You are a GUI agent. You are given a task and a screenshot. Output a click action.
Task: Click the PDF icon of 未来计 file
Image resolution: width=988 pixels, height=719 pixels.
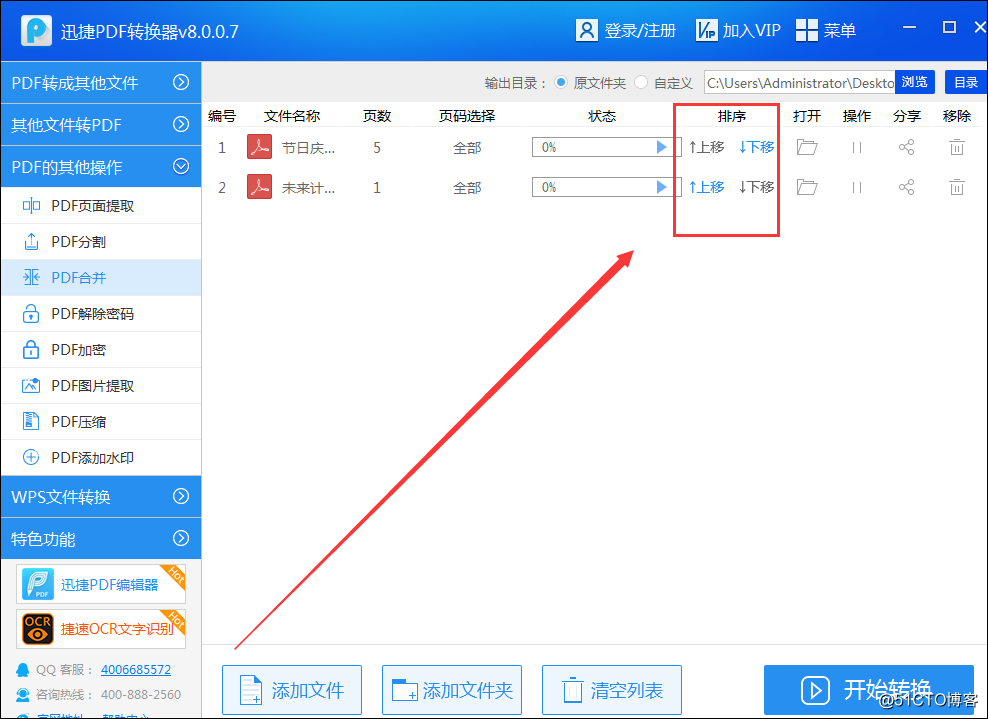(x=260, y=187)
